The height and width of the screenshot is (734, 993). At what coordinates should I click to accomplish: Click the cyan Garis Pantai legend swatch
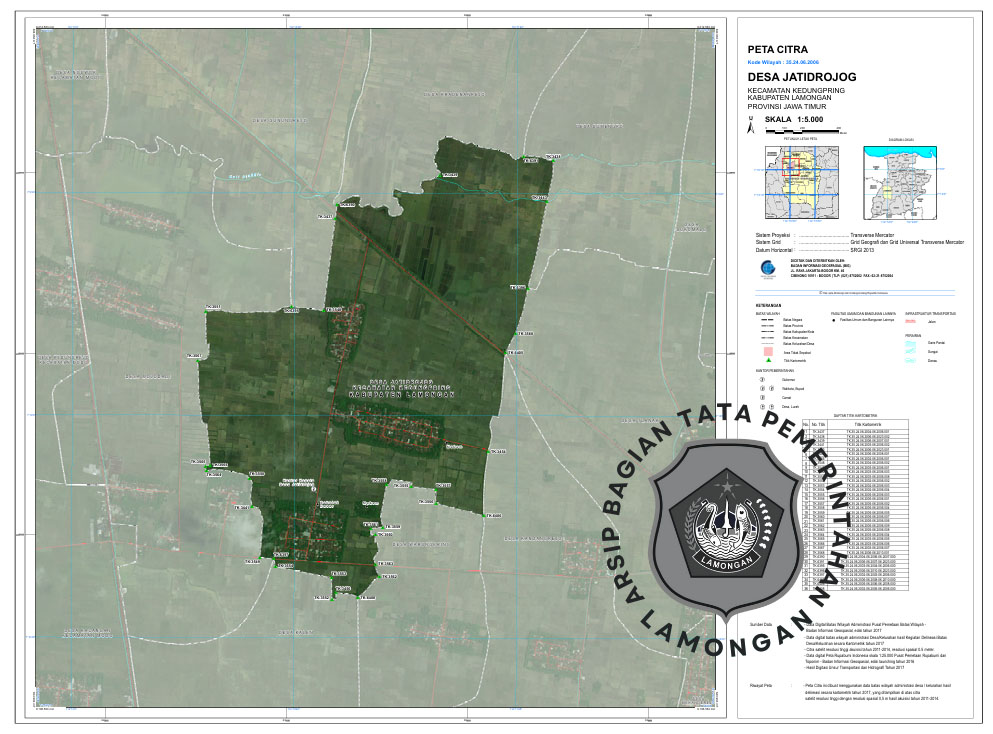[x=911, y=342]
